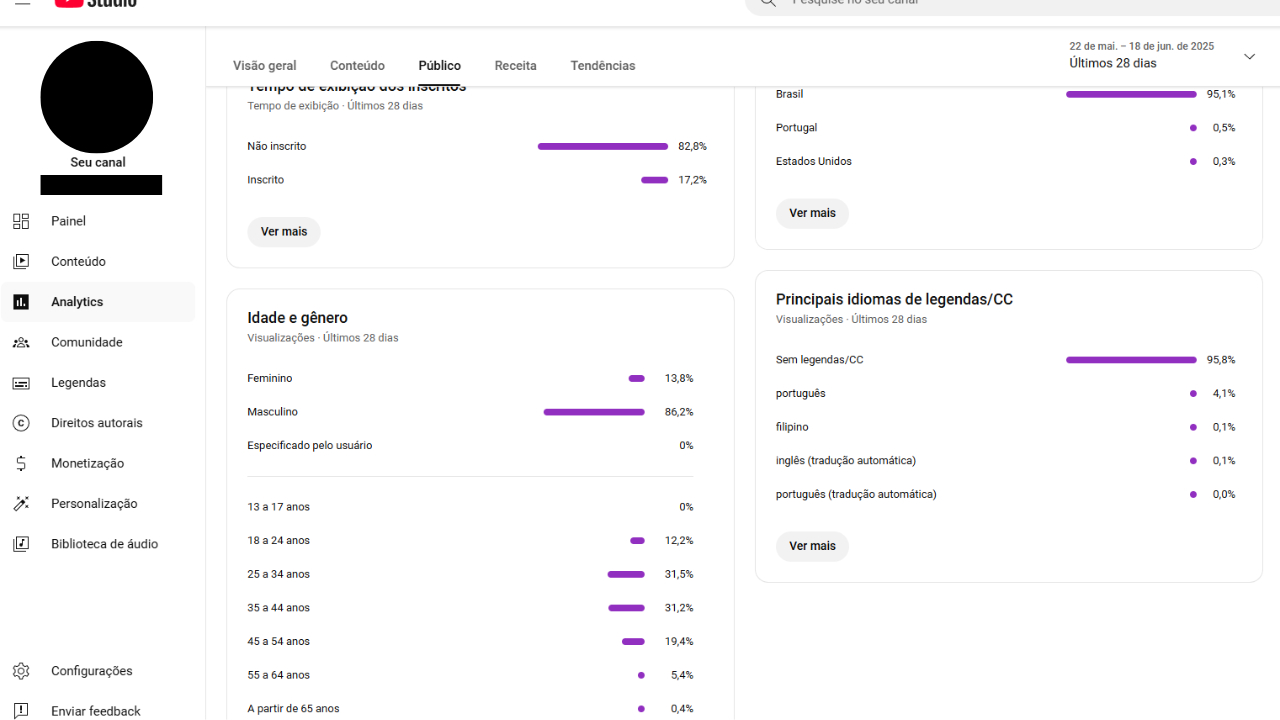Open Biblioteca de áudio in sidebar
1280x720 pixels.
coord(98,544)
